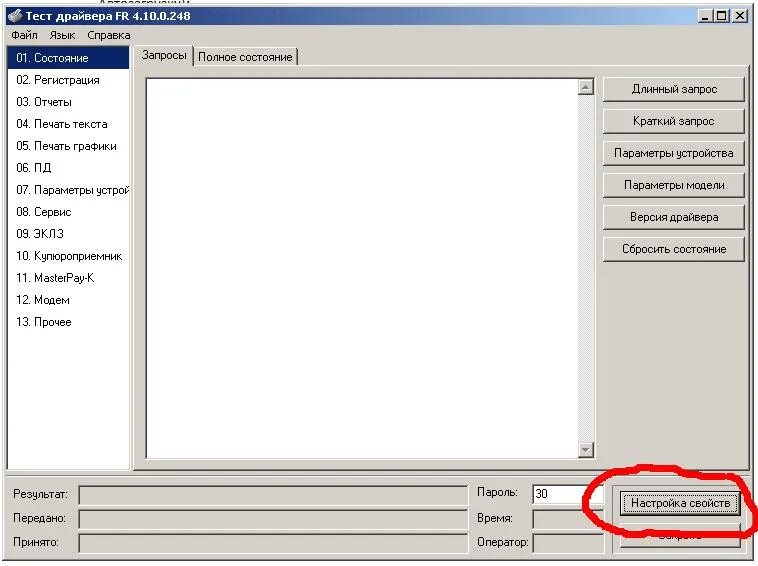The width and height of the screenshot is (758, 566).
Task: Open the Справка menu
Action: (109, 35)
